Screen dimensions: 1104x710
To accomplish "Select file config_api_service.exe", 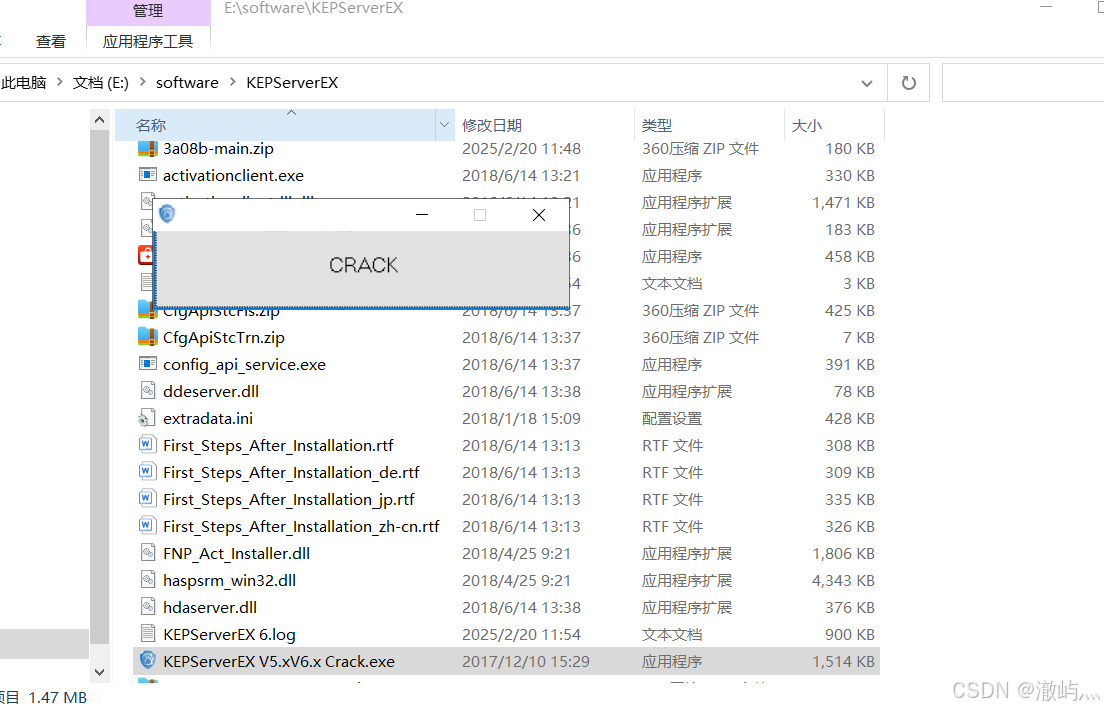I will [x=244, y=364].
